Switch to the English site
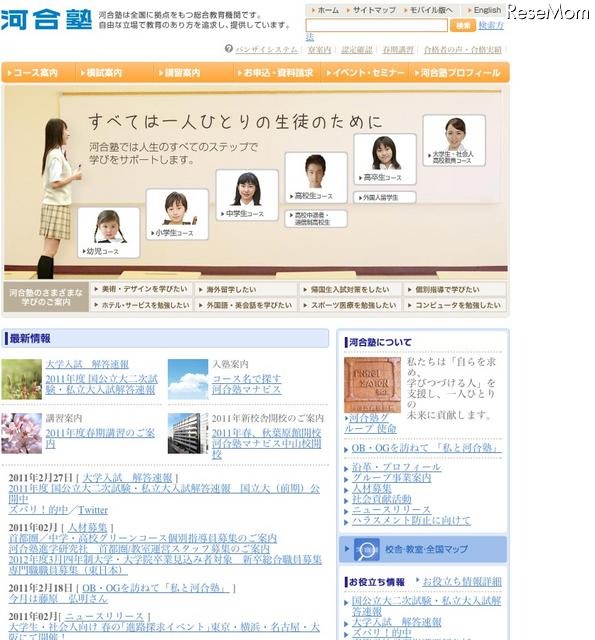The image size is (595, 640). [484, 10]
